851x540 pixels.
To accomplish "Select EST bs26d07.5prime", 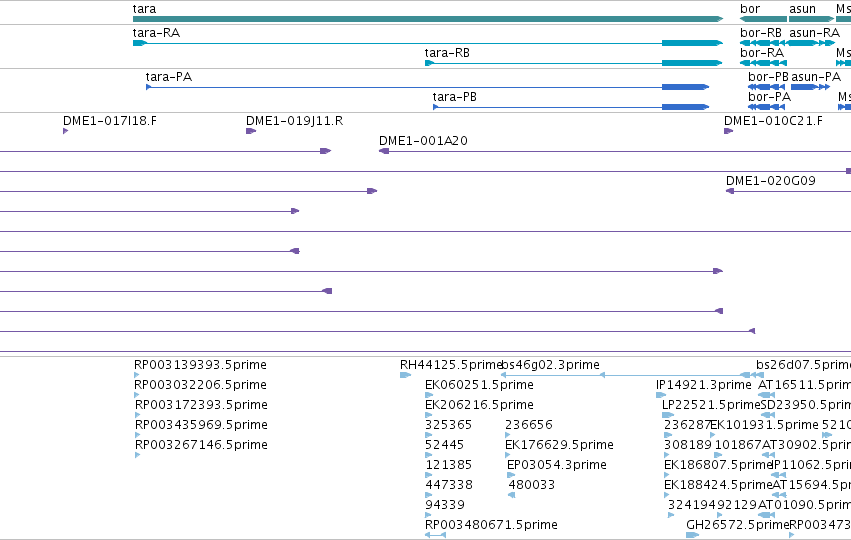I will tap(803, 365).
